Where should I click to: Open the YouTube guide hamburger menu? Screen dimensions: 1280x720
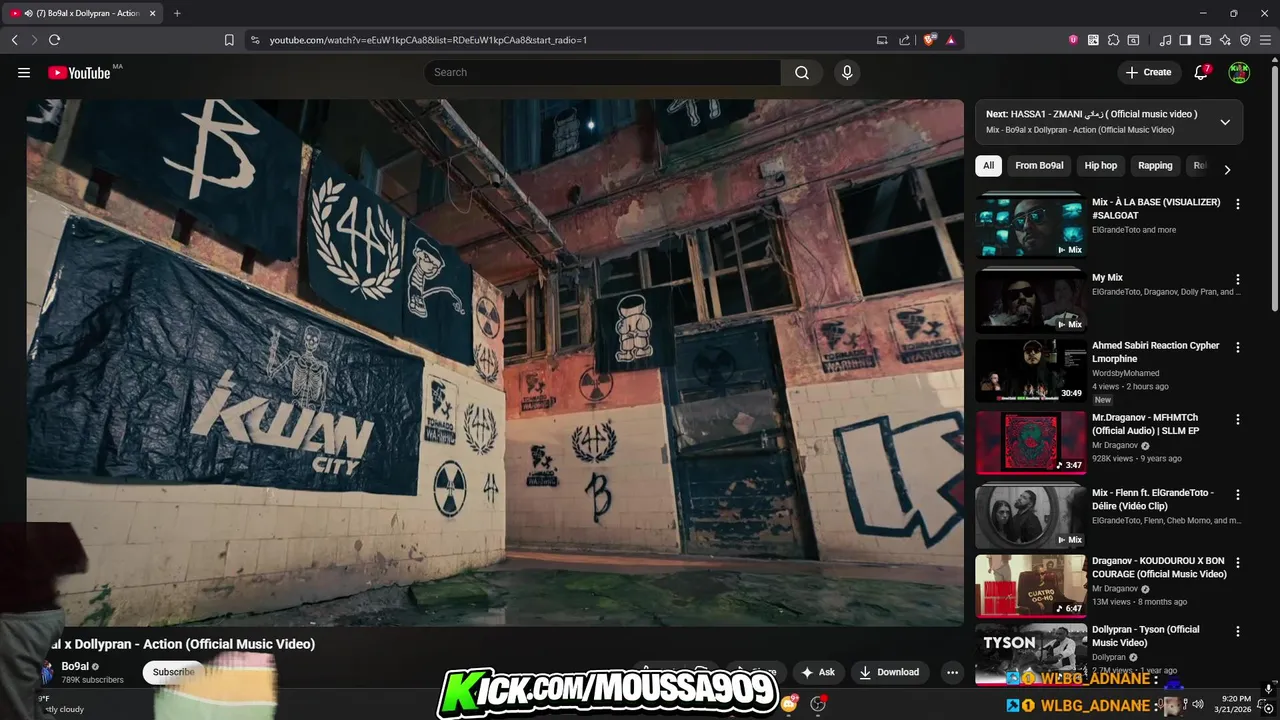[24, 72]
